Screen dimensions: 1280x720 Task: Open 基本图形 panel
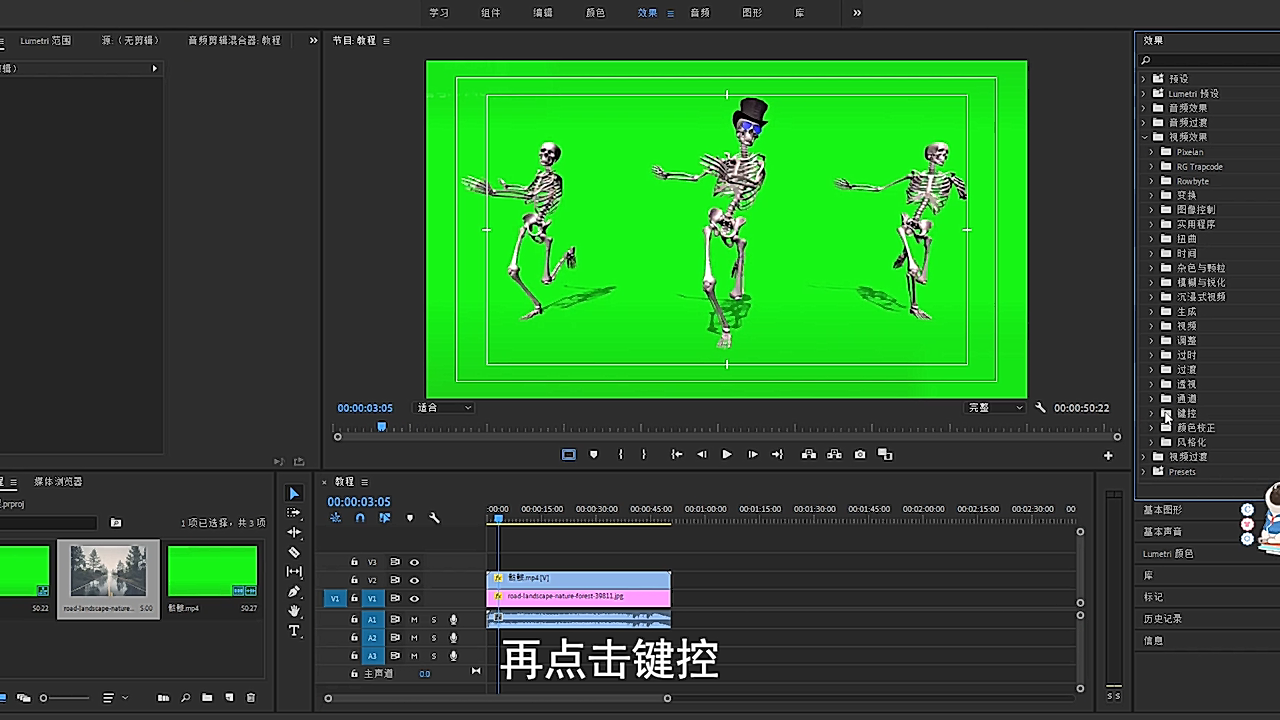coord(1163,510)
